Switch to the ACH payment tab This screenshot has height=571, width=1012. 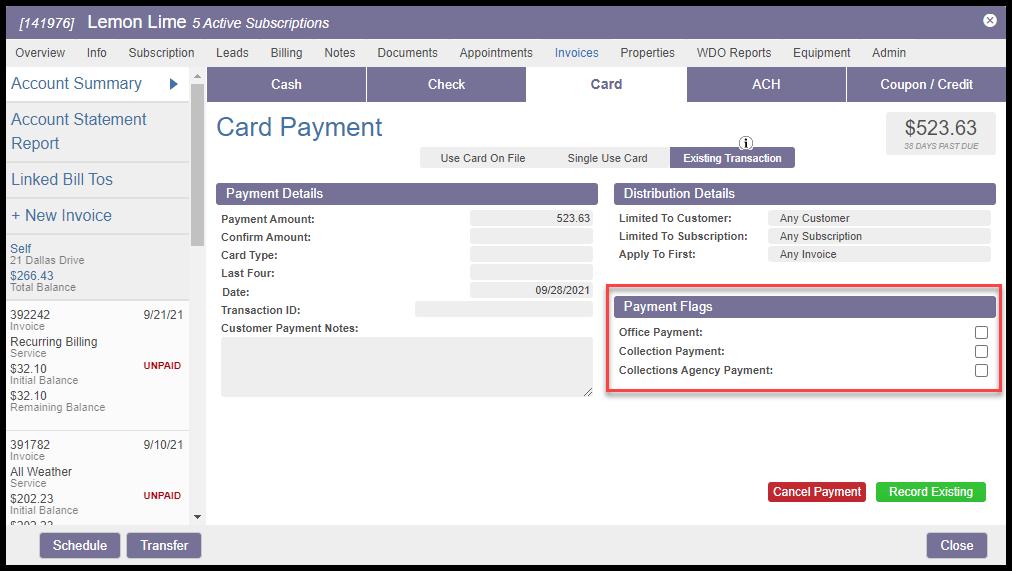pos(766,84)
